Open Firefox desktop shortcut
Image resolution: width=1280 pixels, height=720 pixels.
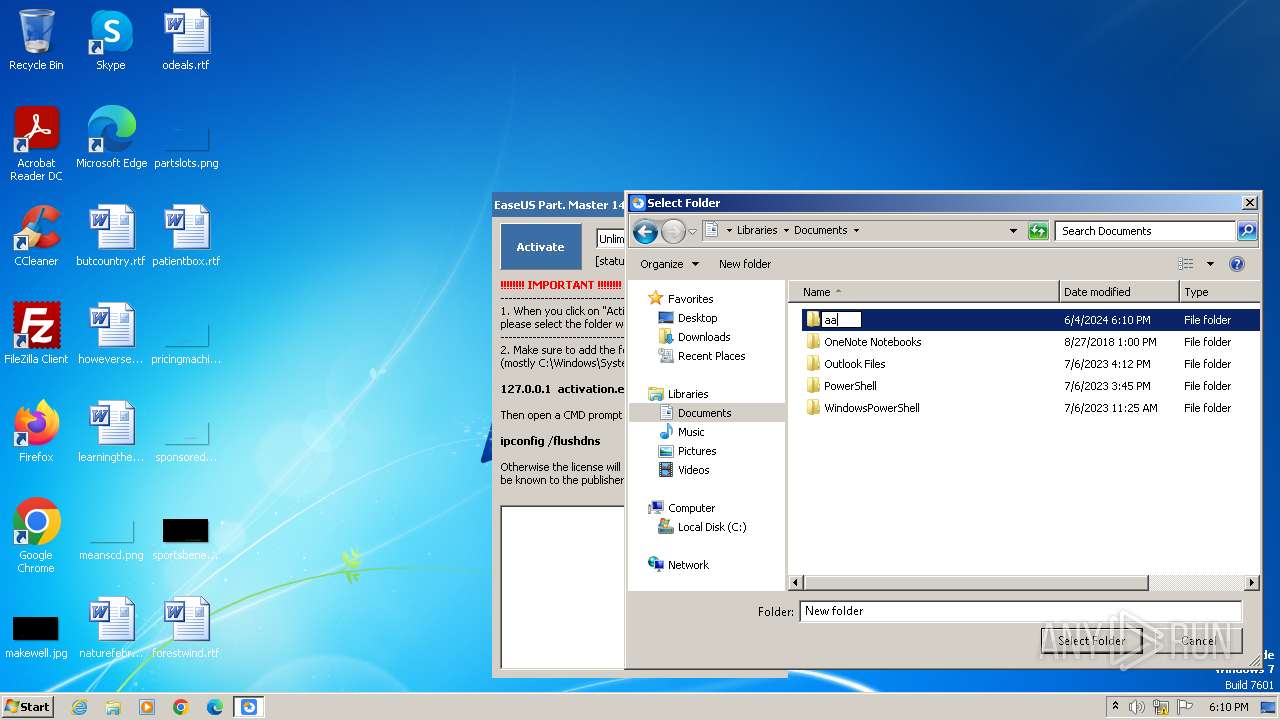coord(36,431)
